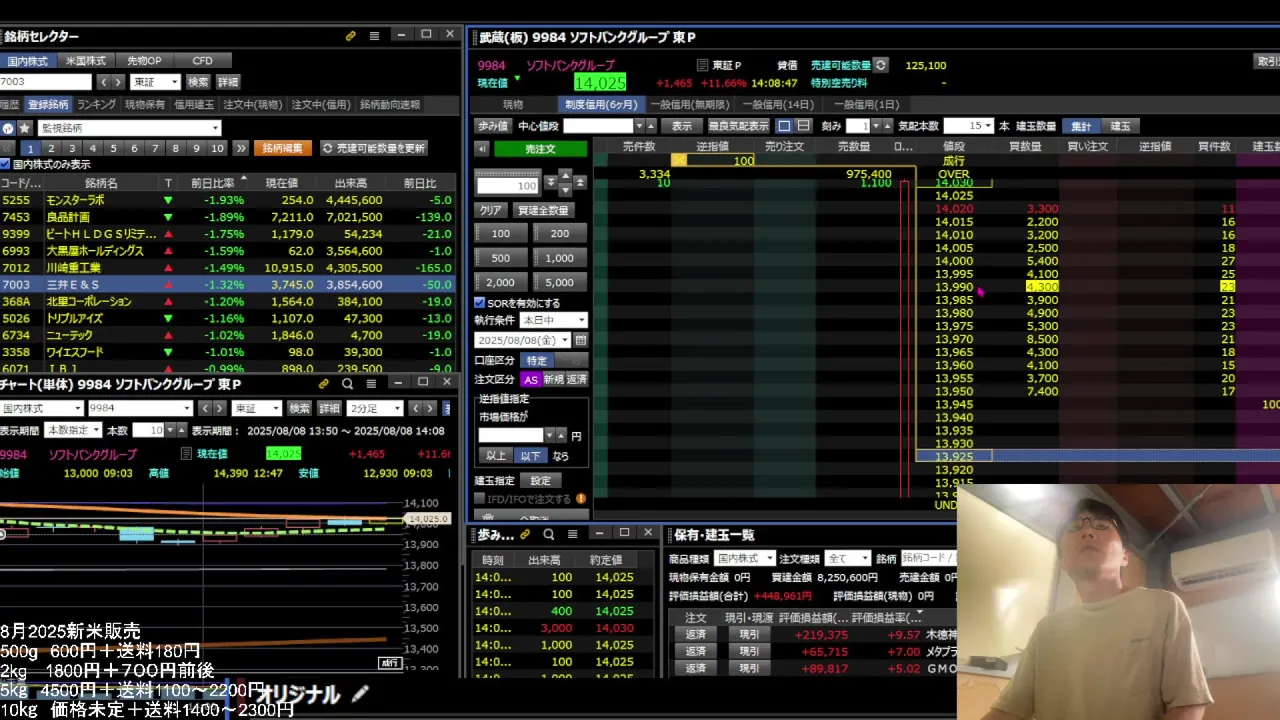Click the stock code field showing 7003
The height and width of the screenshot is (720, 1280).
(x=45, y=82)
